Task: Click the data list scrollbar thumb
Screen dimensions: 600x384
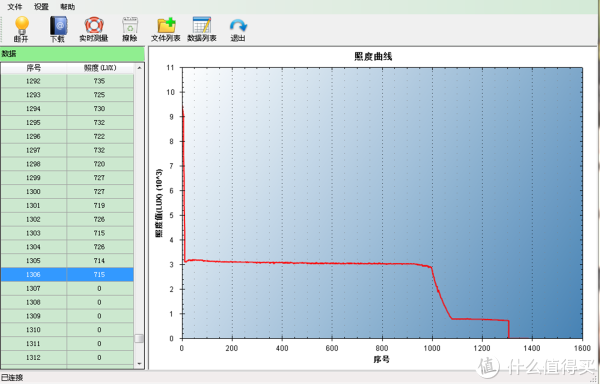Action: click(139, 338)
